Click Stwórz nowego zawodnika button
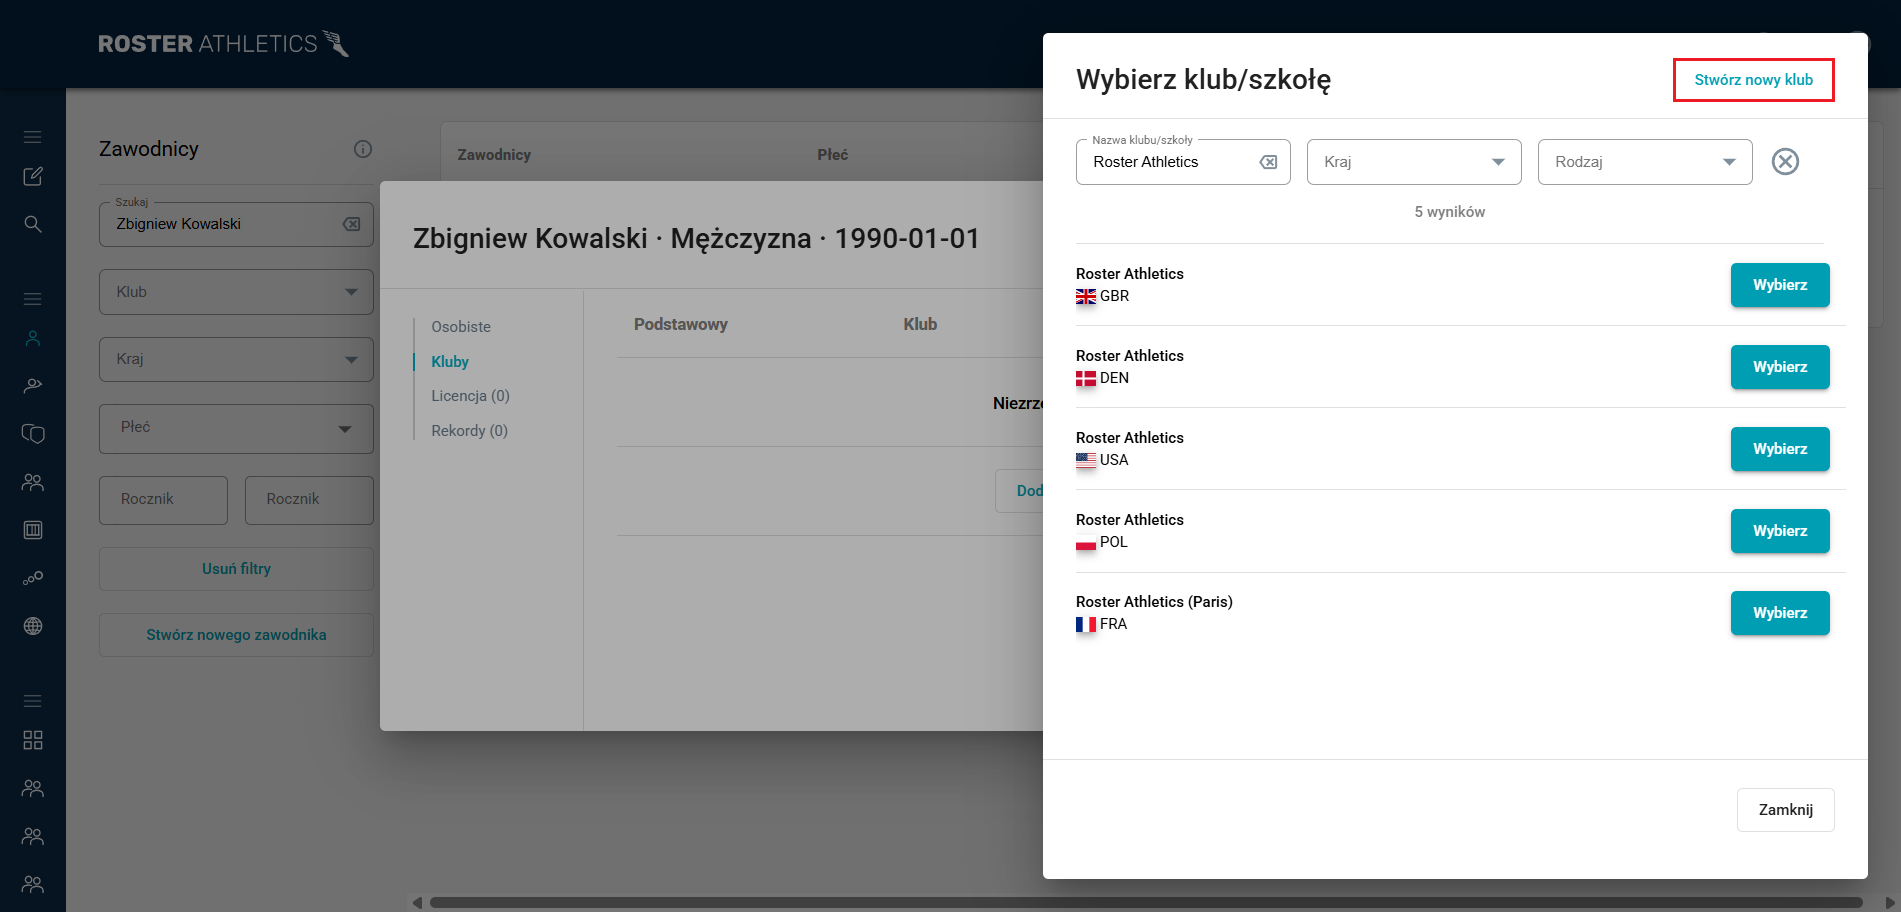The width and height of the screenshot is (1901, 912). coord(236,635)
